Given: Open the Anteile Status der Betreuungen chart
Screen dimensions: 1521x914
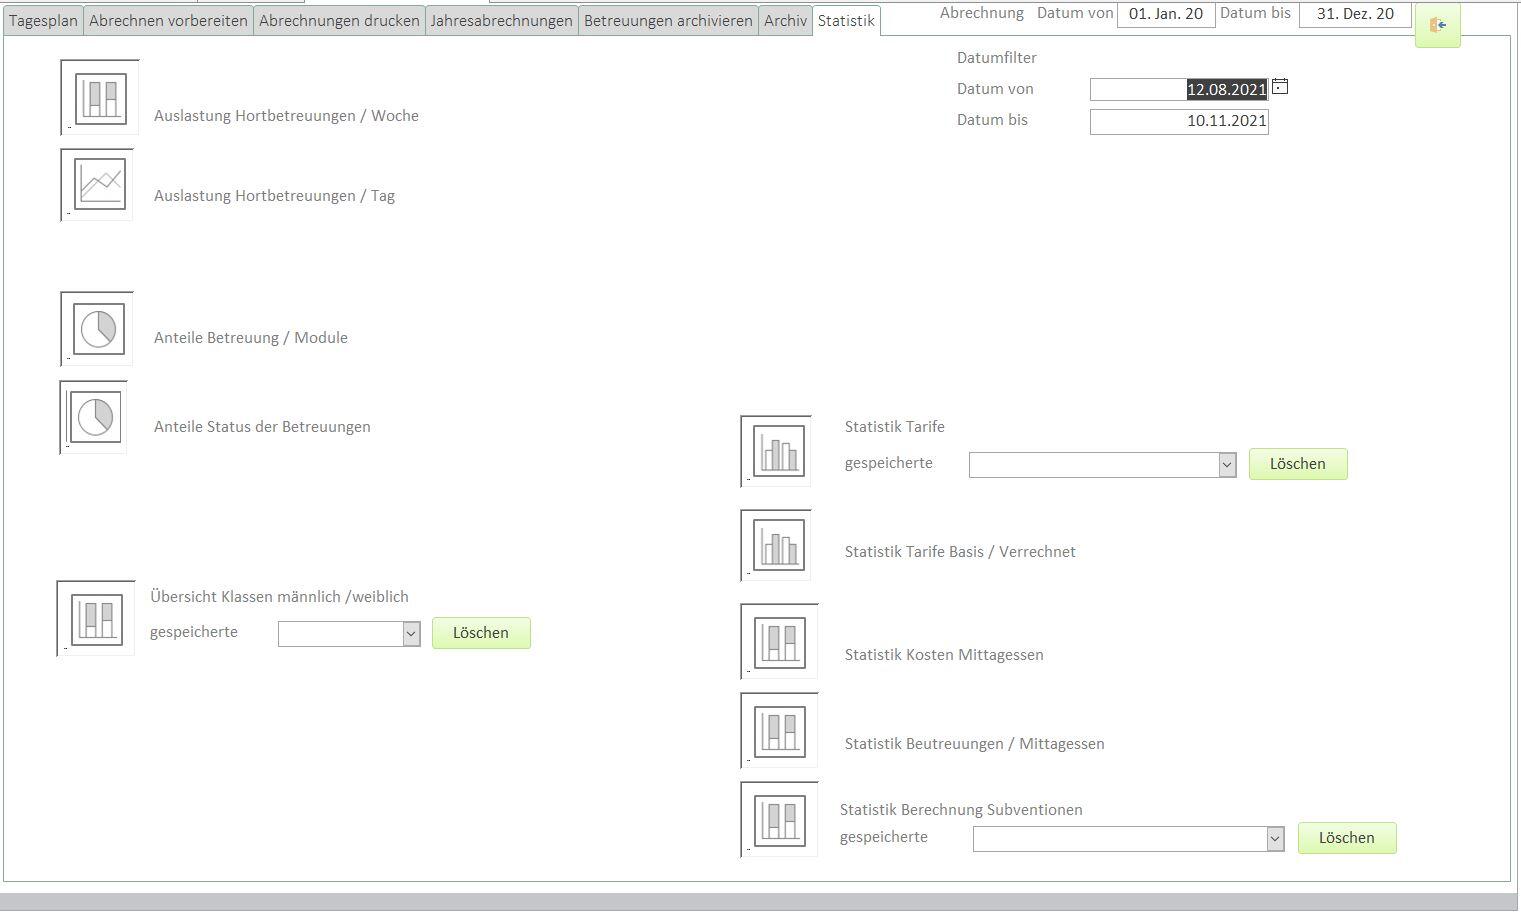Looking at the screenshot, I should [x=95, y=417].
